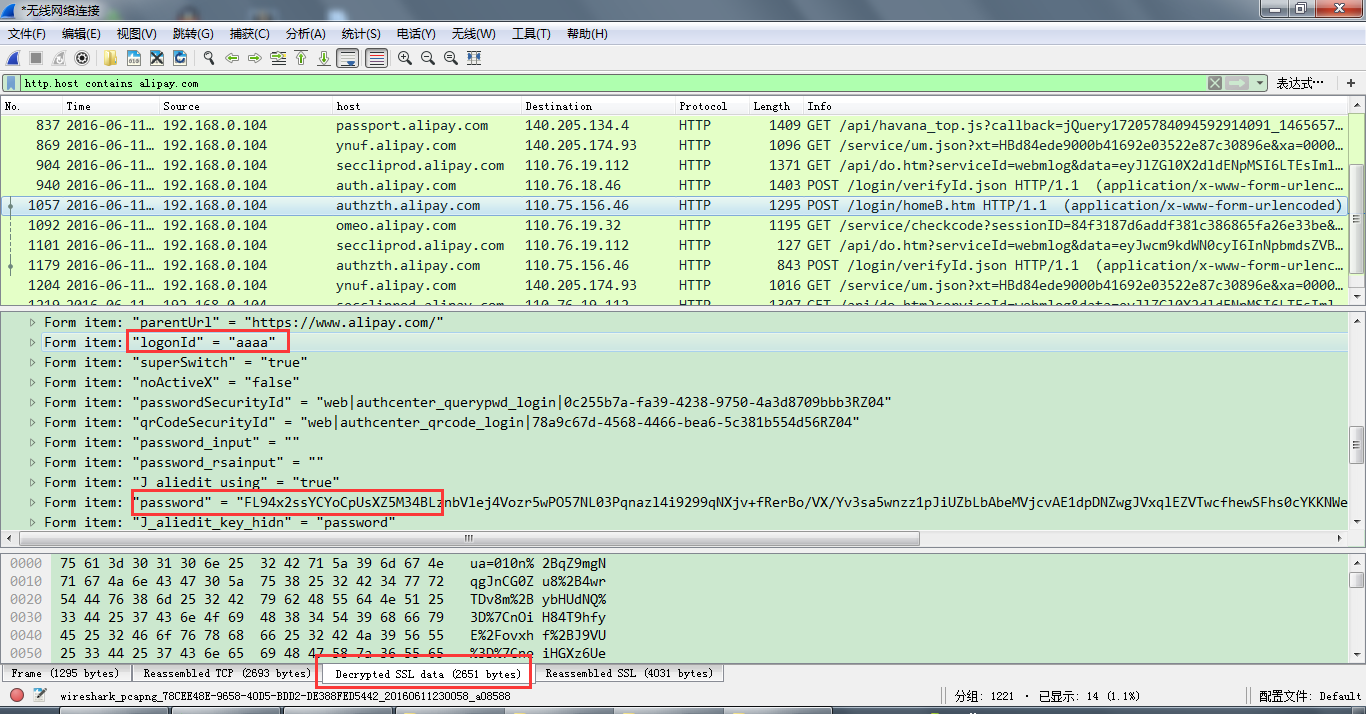Viewport: 1366px width, 714px height.
Task: Click the 表达式 expression button
Action: [1300, 83]
